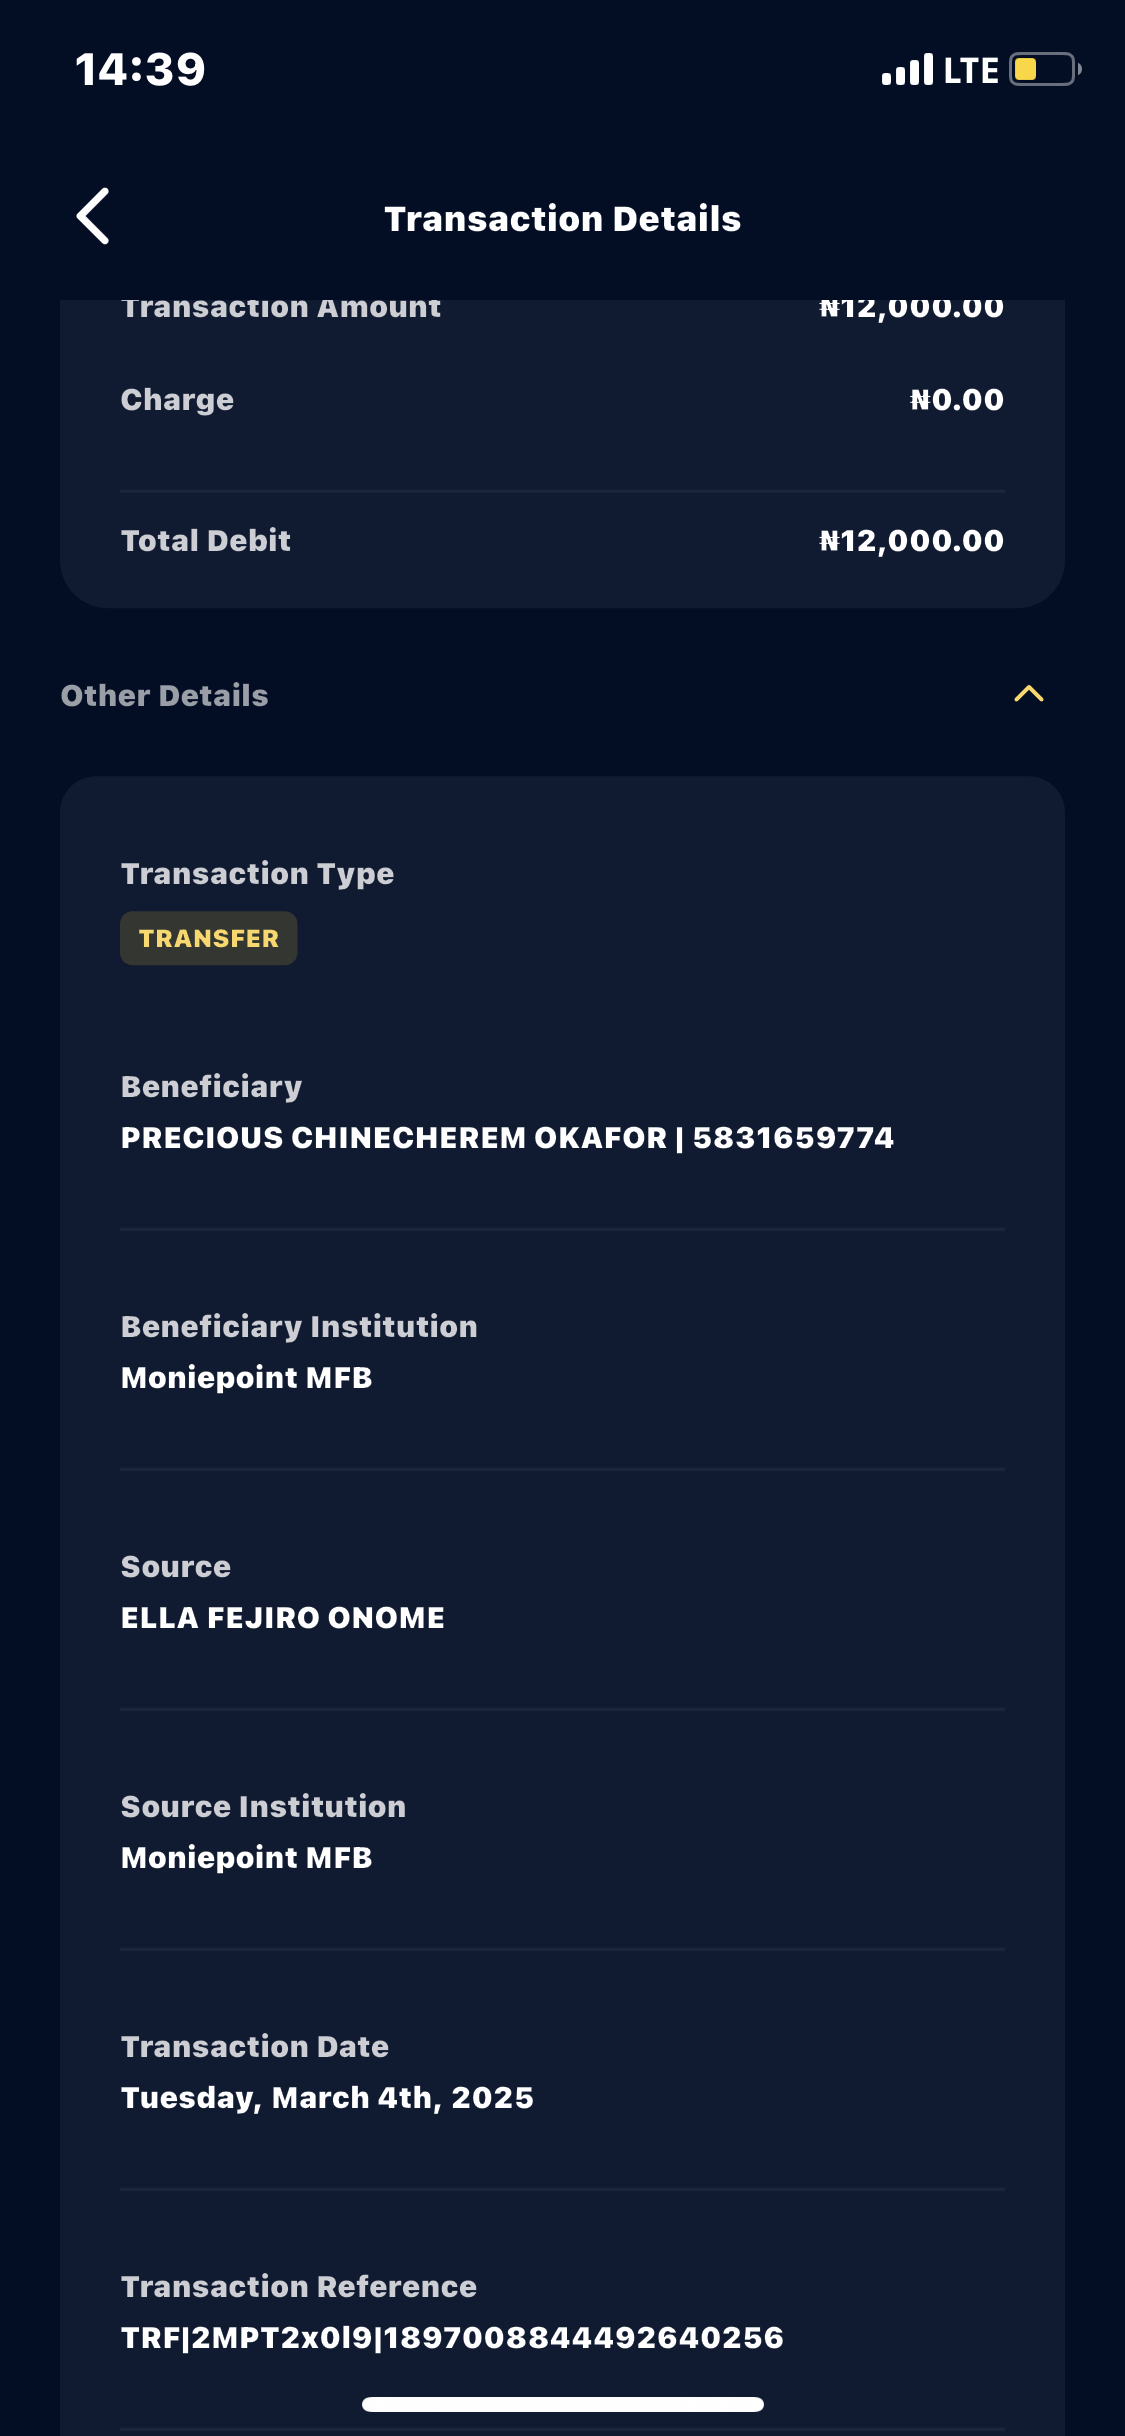This screenshot has height=2436, width=1125.
Task: Tap the Beneficiary Institution Moniepoint MFB value
Action: [246, 1378]
